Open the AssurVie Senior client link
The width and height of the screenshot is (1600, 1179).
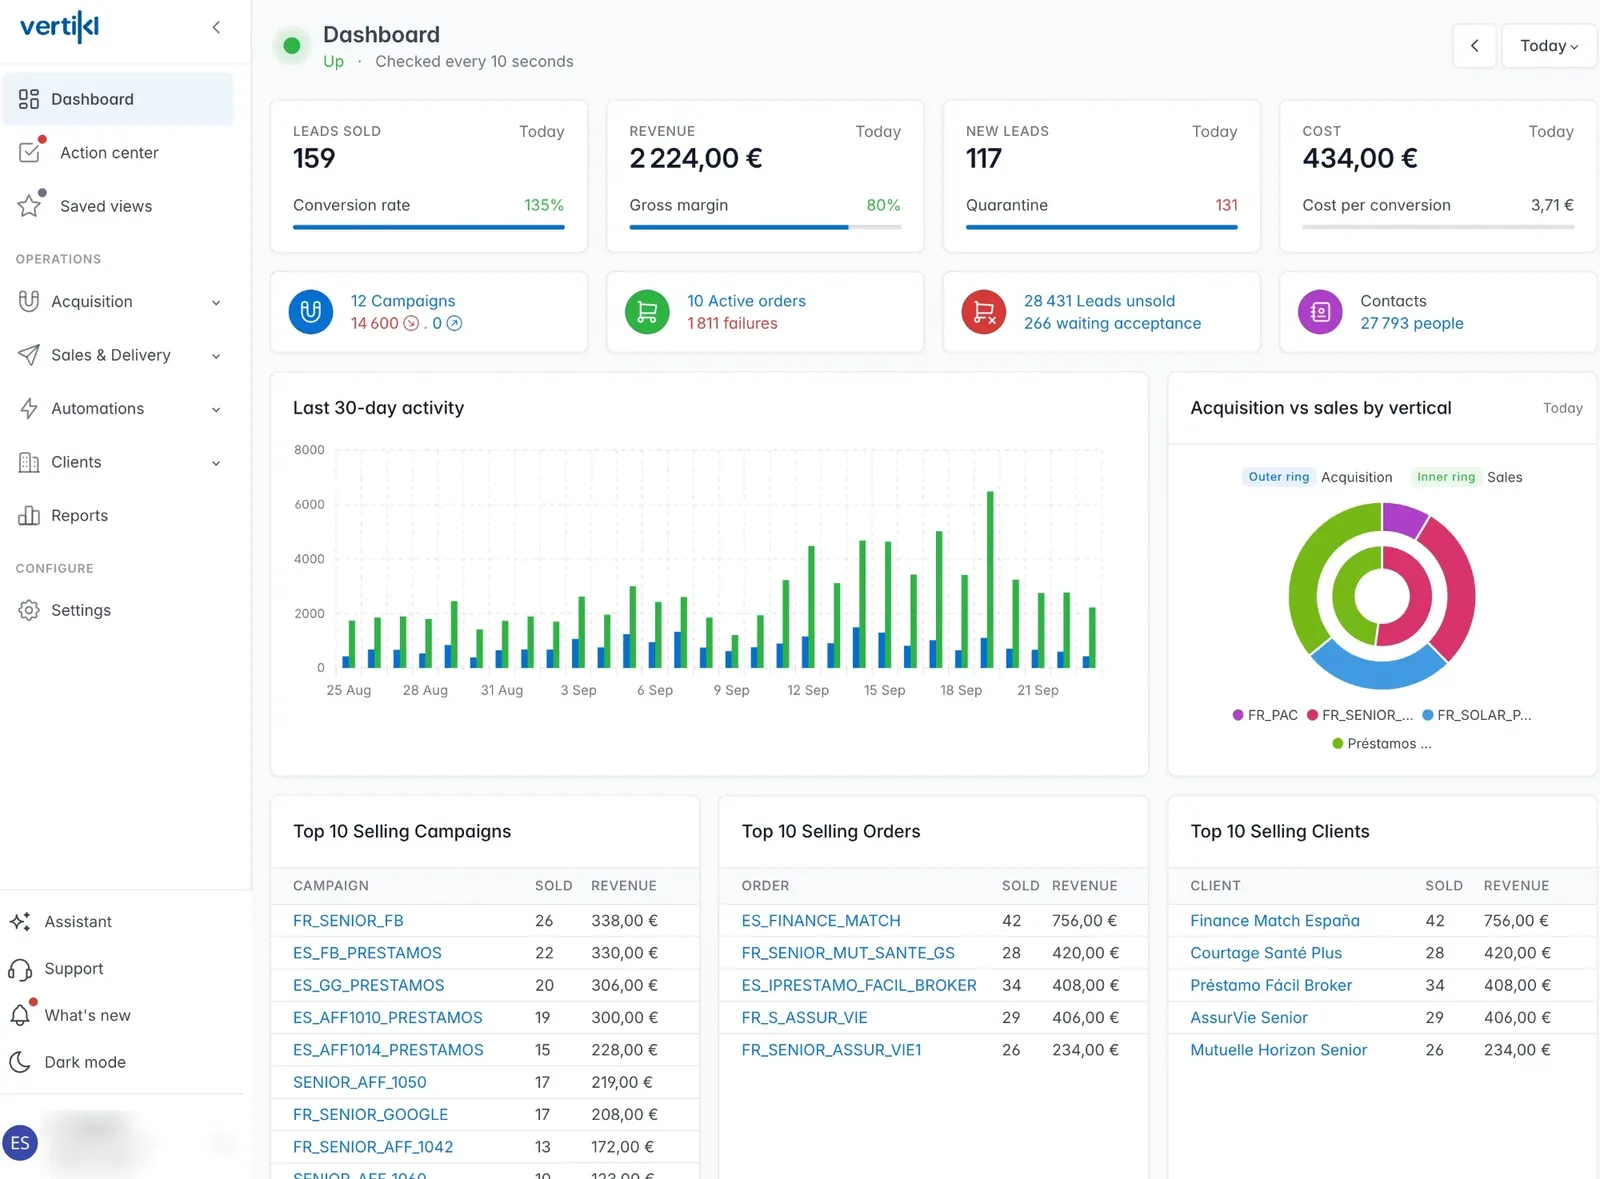click(x=1249, y=1017)
